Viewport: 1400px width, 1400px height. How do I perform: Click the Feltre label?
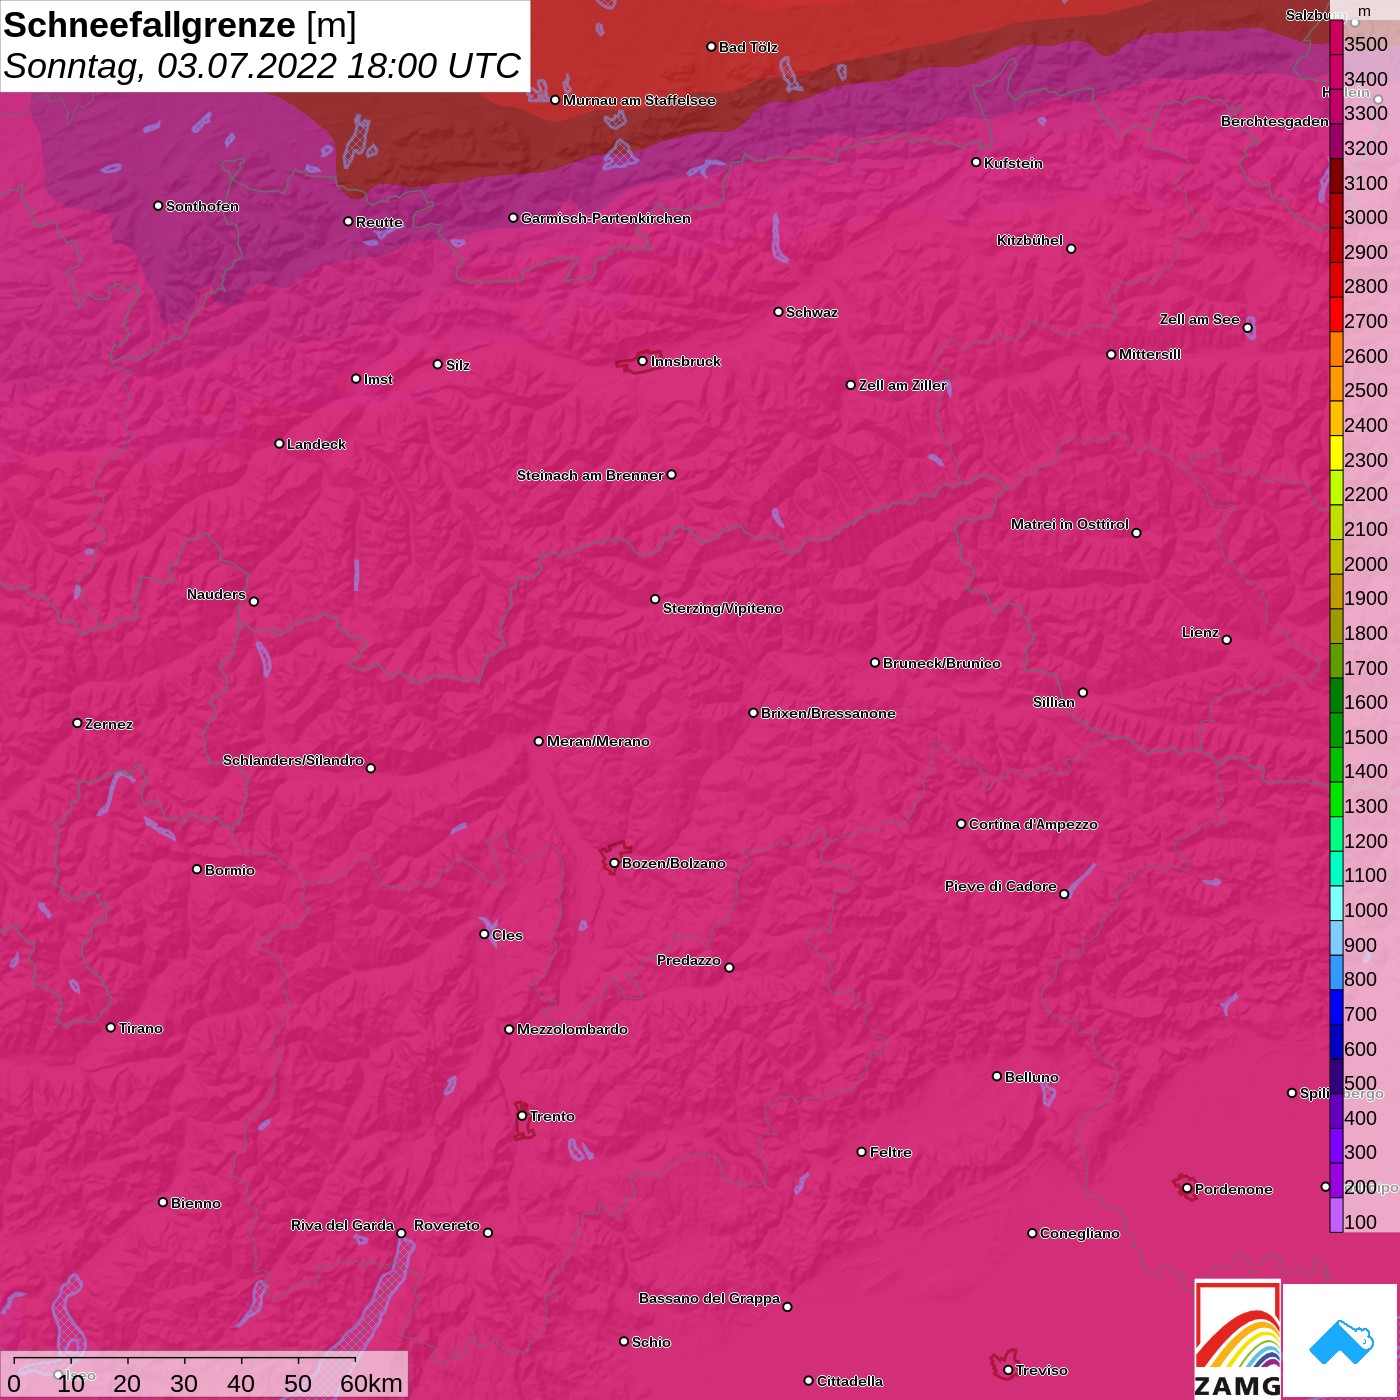[x=890, y=1152]
